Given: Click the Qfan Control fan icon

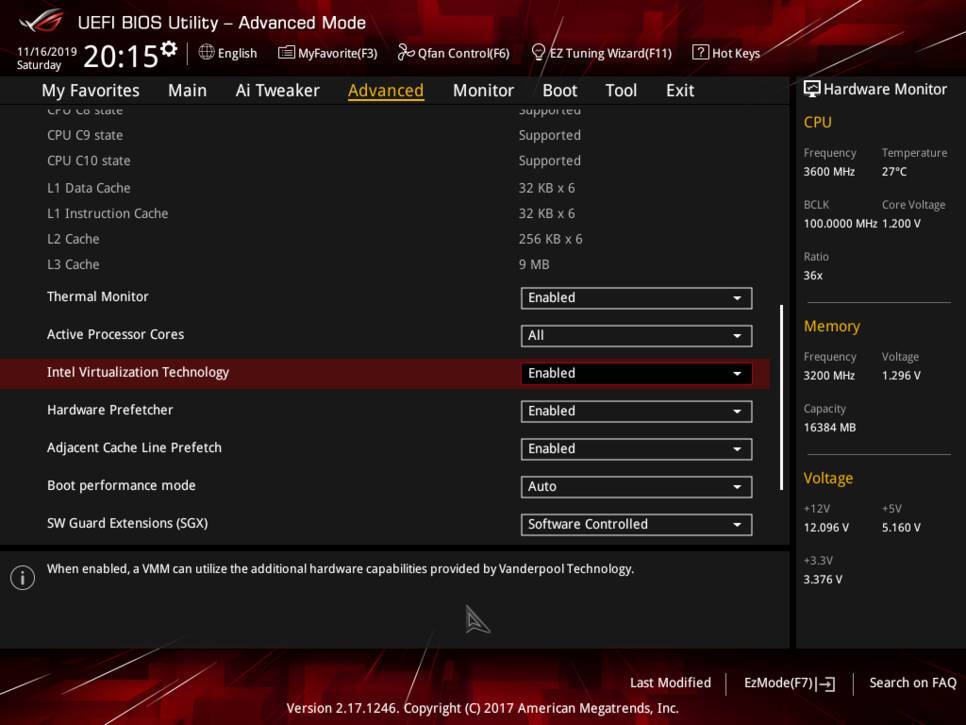Looking at the screenshot, I should (x=405, y=52).
